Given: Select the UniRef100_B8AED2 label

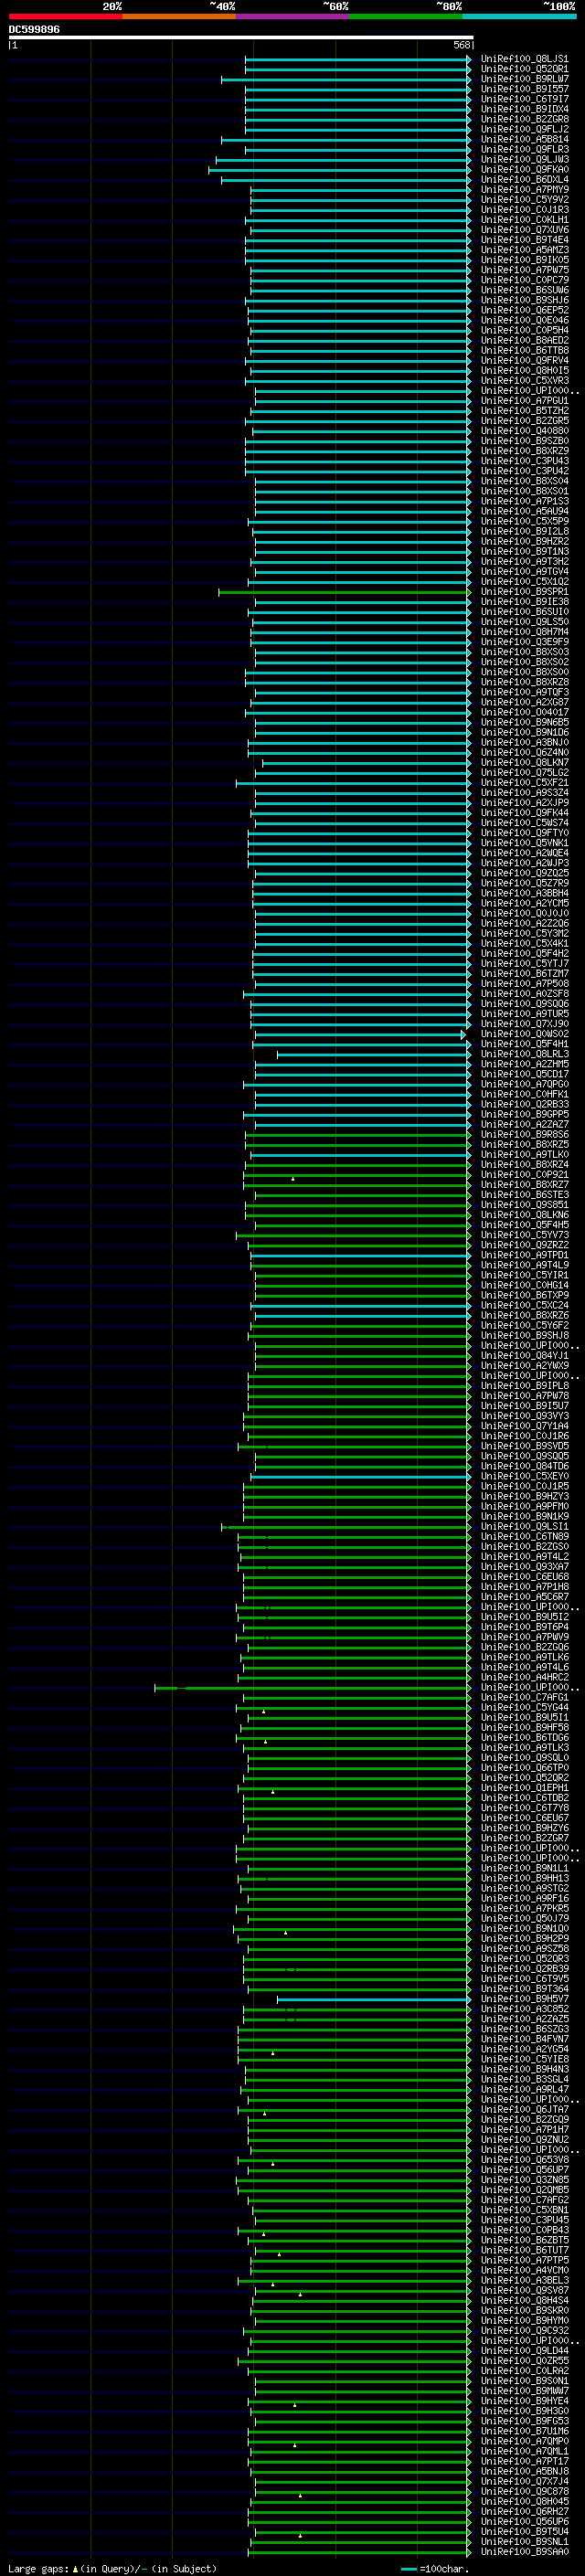Looking at the screenshot, I should click(x=525, y=340).
